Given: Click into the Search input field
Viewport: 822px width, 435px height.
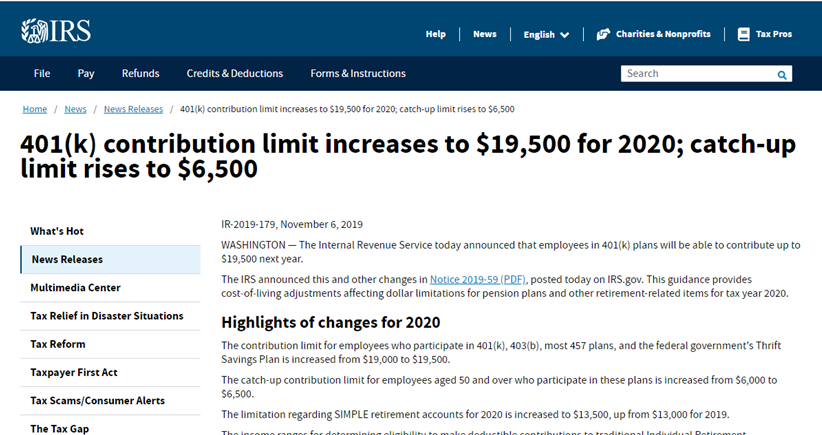Looking at the screenshot, I should [x=697, y=74].
